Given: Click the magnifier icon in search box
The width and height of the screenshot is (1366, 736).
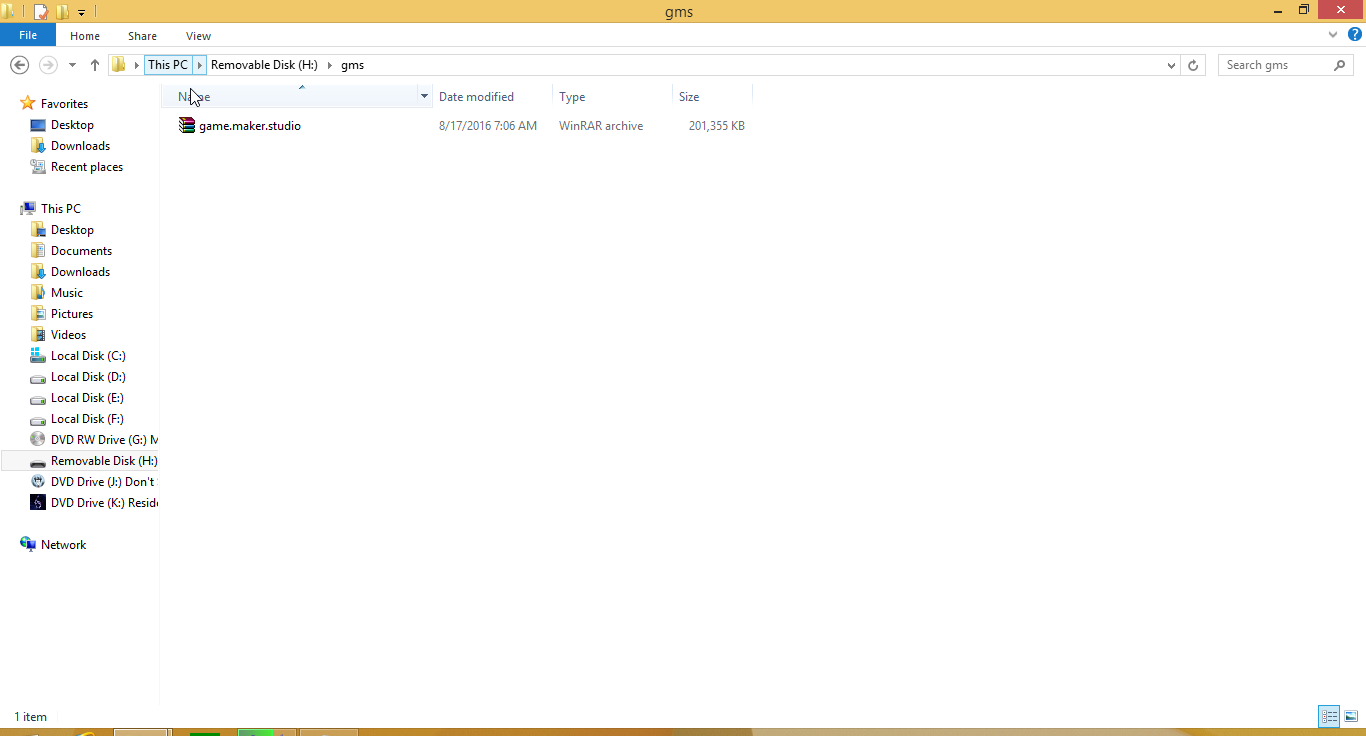Looking at the screenshot, I should coord(1340,65).
